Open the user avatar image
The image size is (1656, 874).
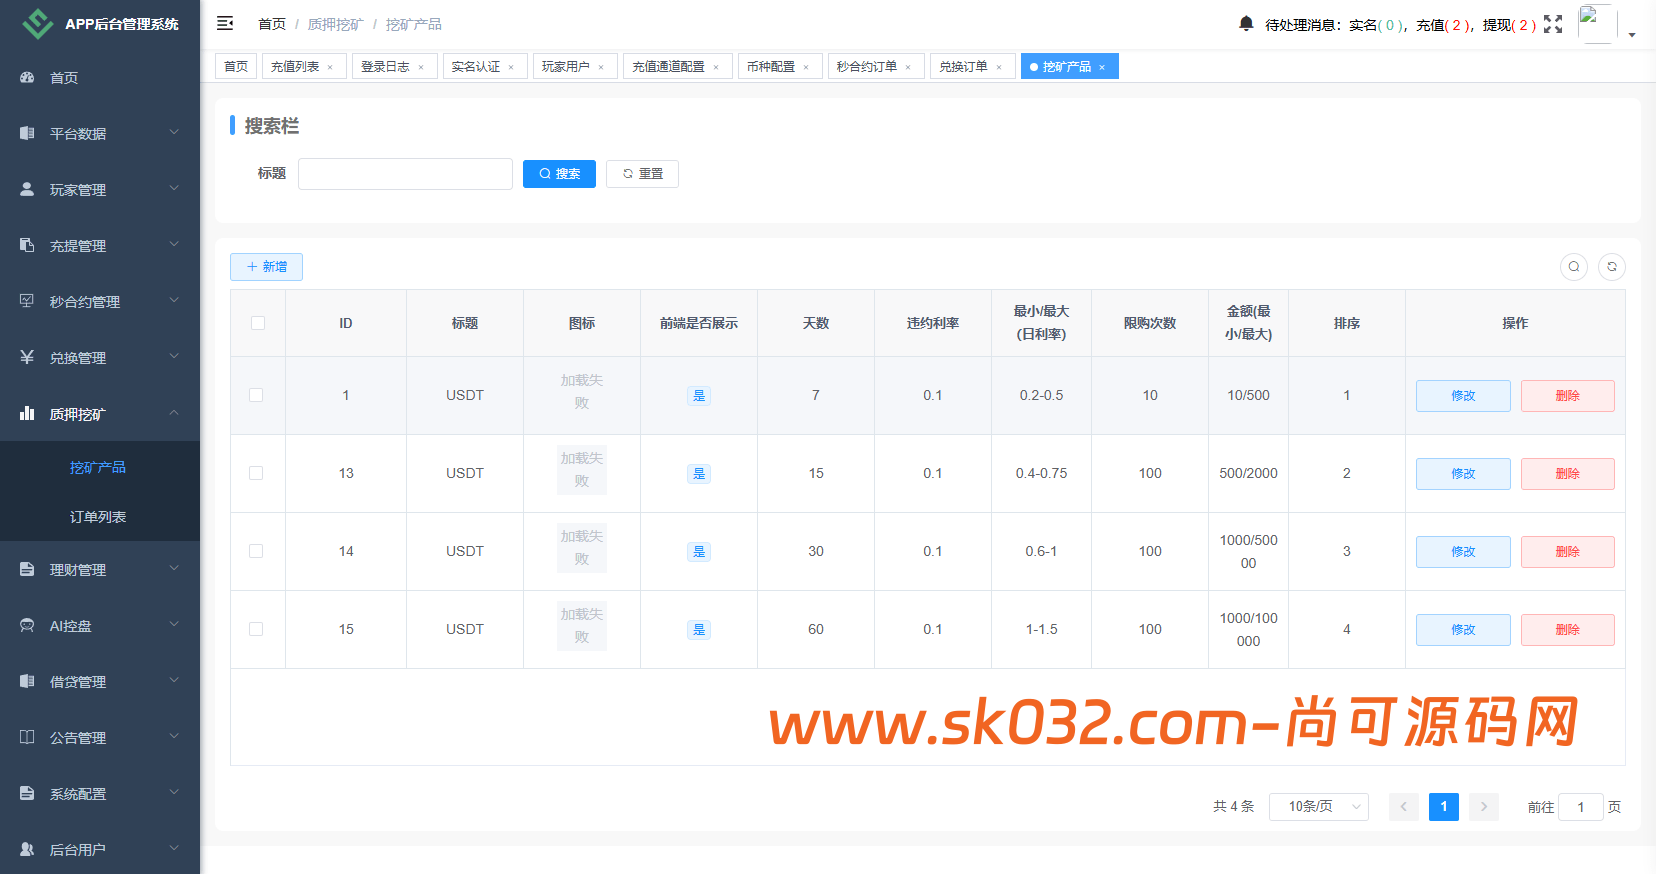tap(1597, 24)
